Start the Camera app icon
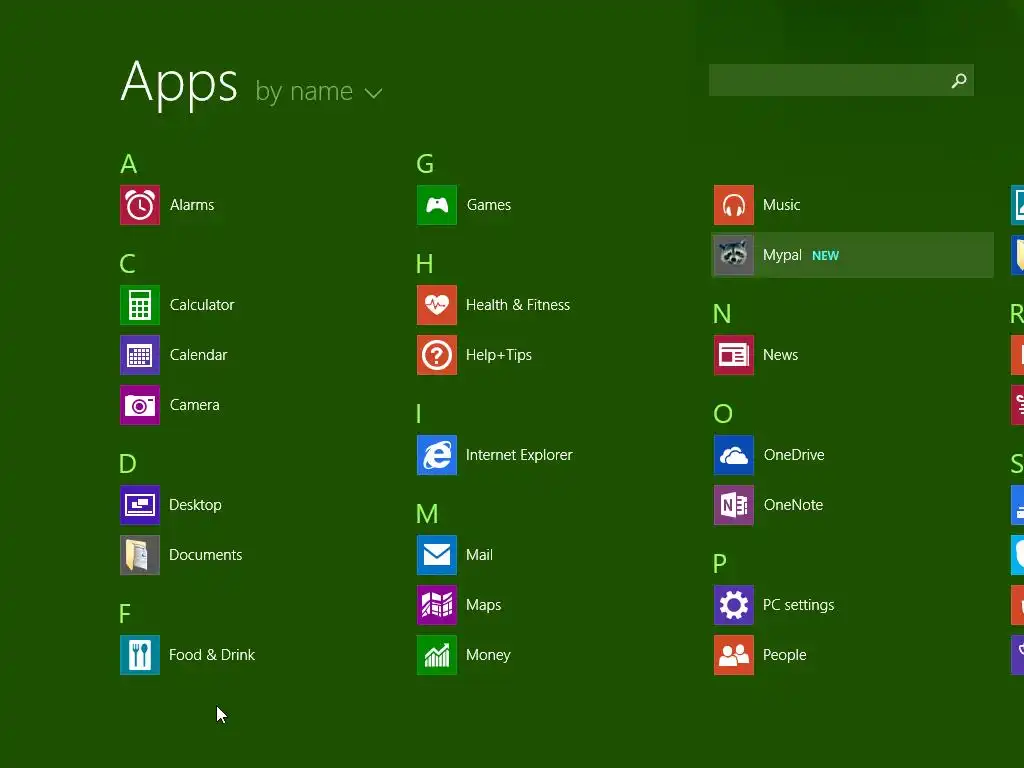 pos(140,405)
